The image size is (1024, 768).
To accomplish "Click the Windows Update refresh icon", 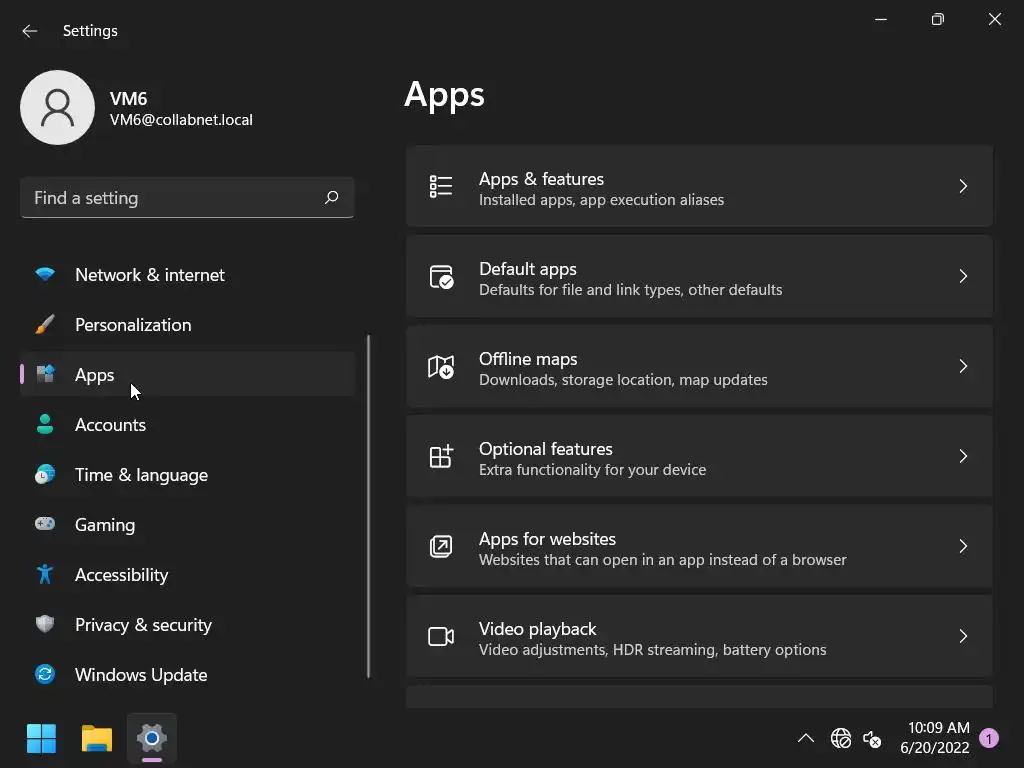I will click(45, 674).
